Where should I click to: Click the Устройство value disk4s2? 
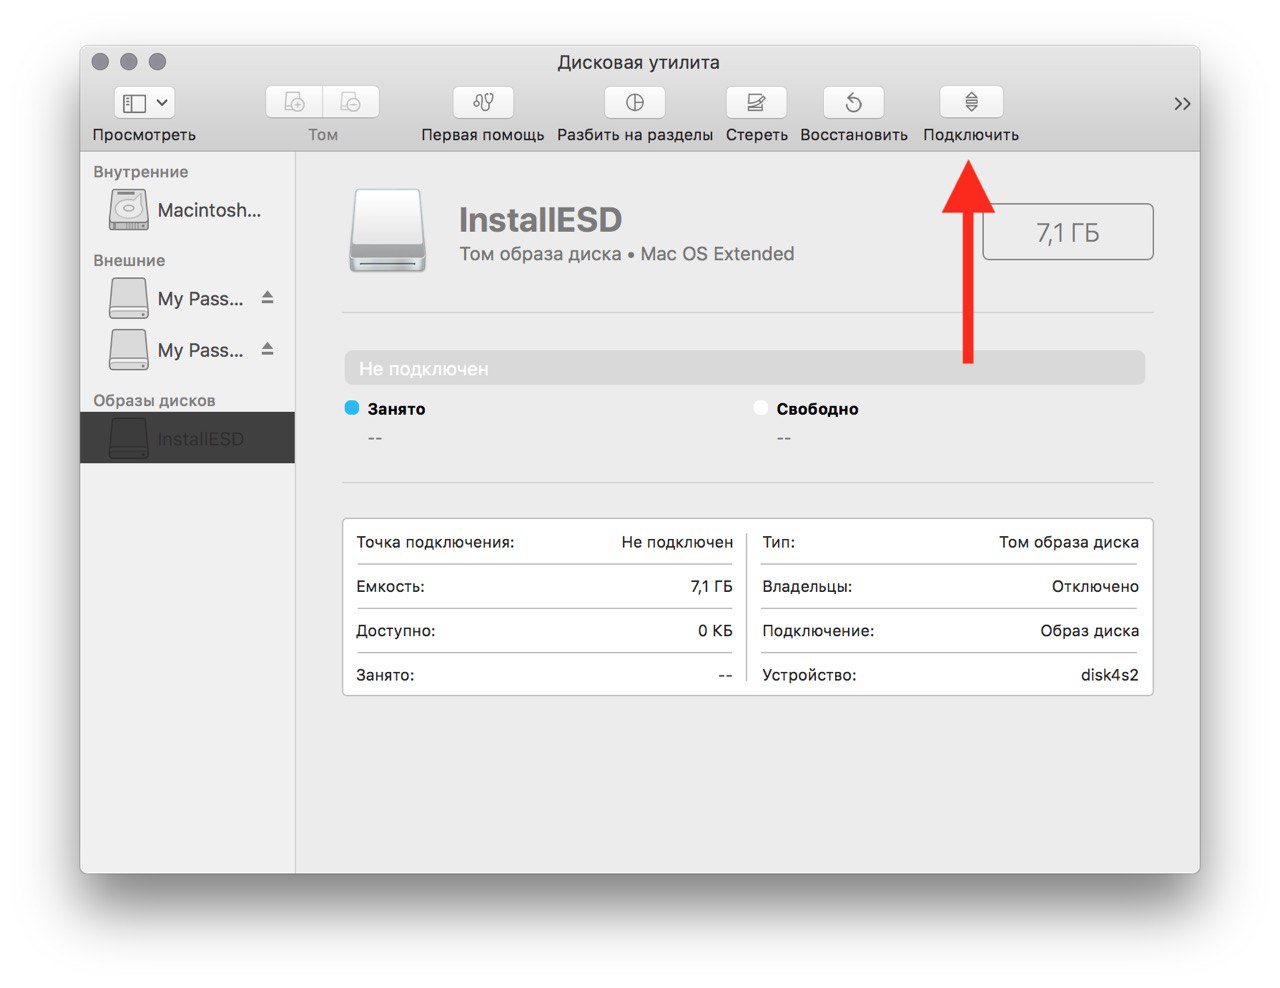click(x=1110, y=675)
